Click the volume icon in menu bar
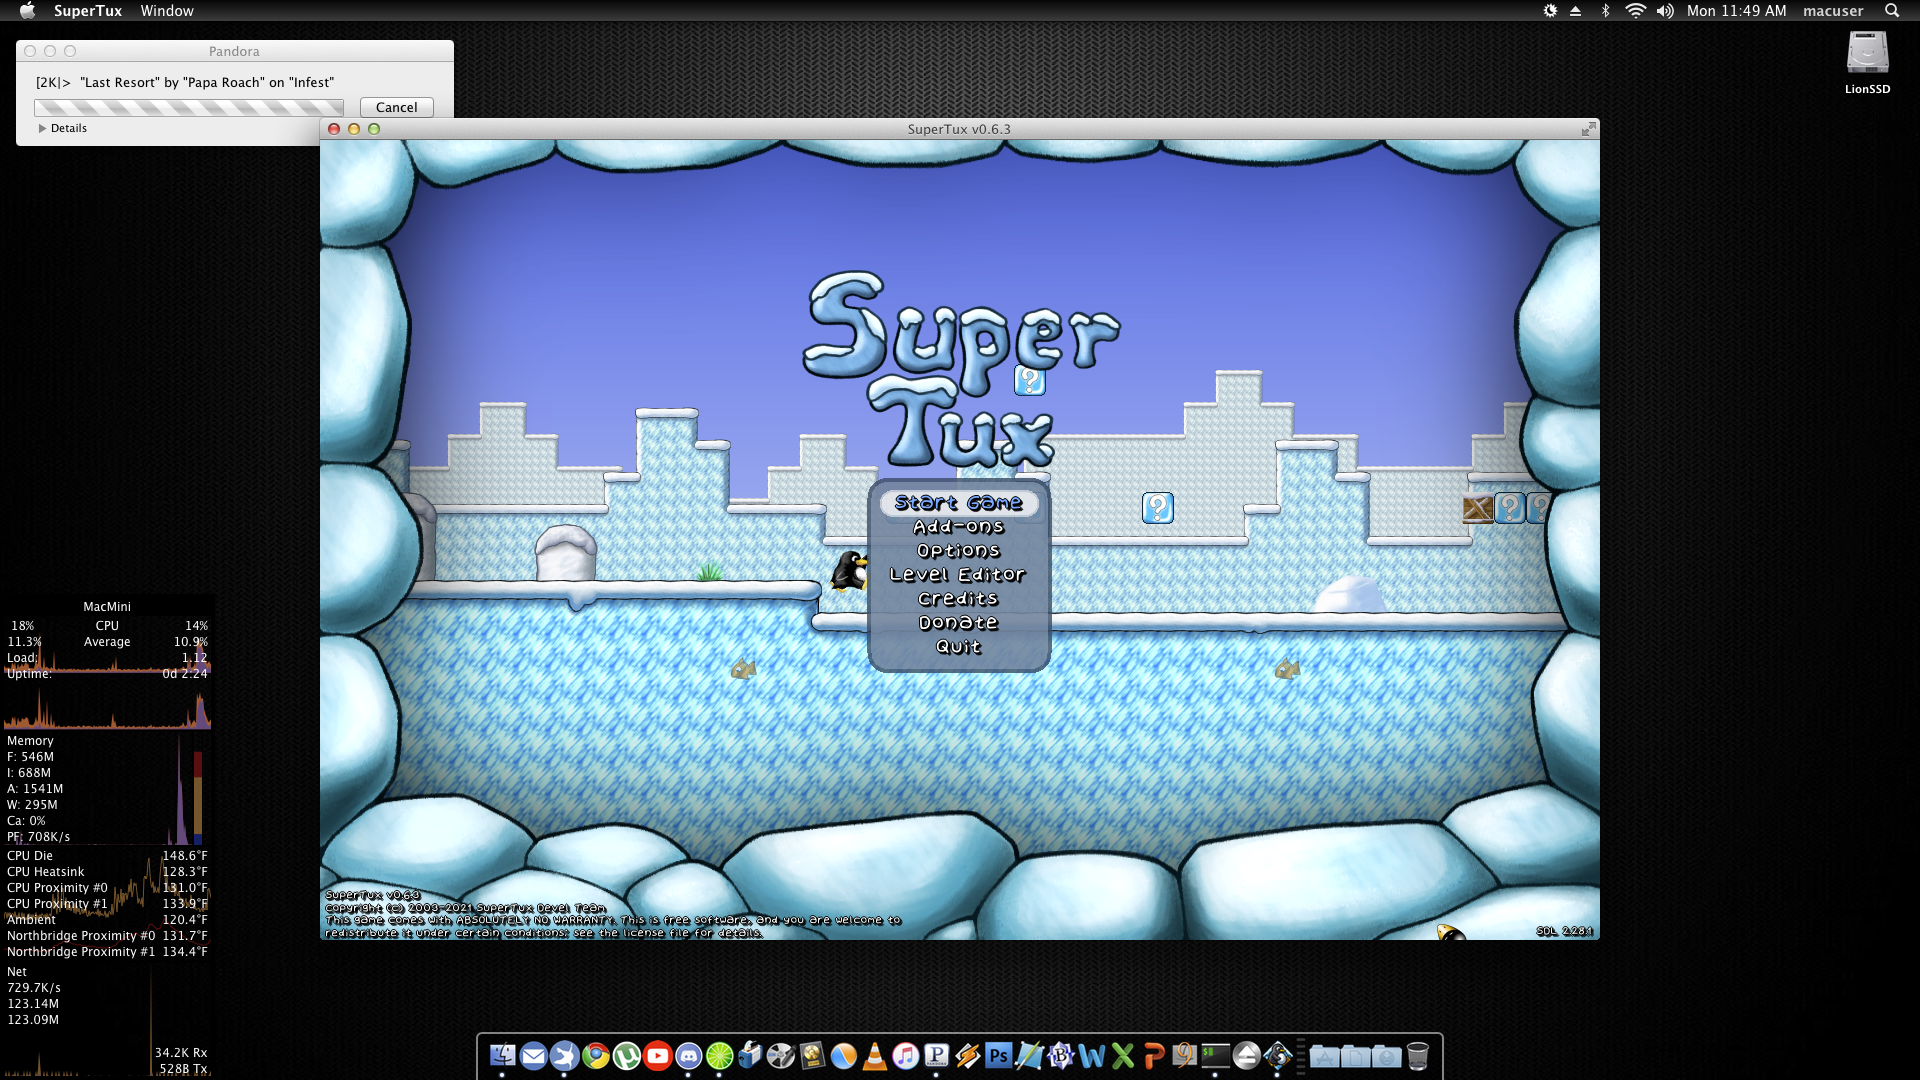1920x1080 pixels. pos(1665,11)
